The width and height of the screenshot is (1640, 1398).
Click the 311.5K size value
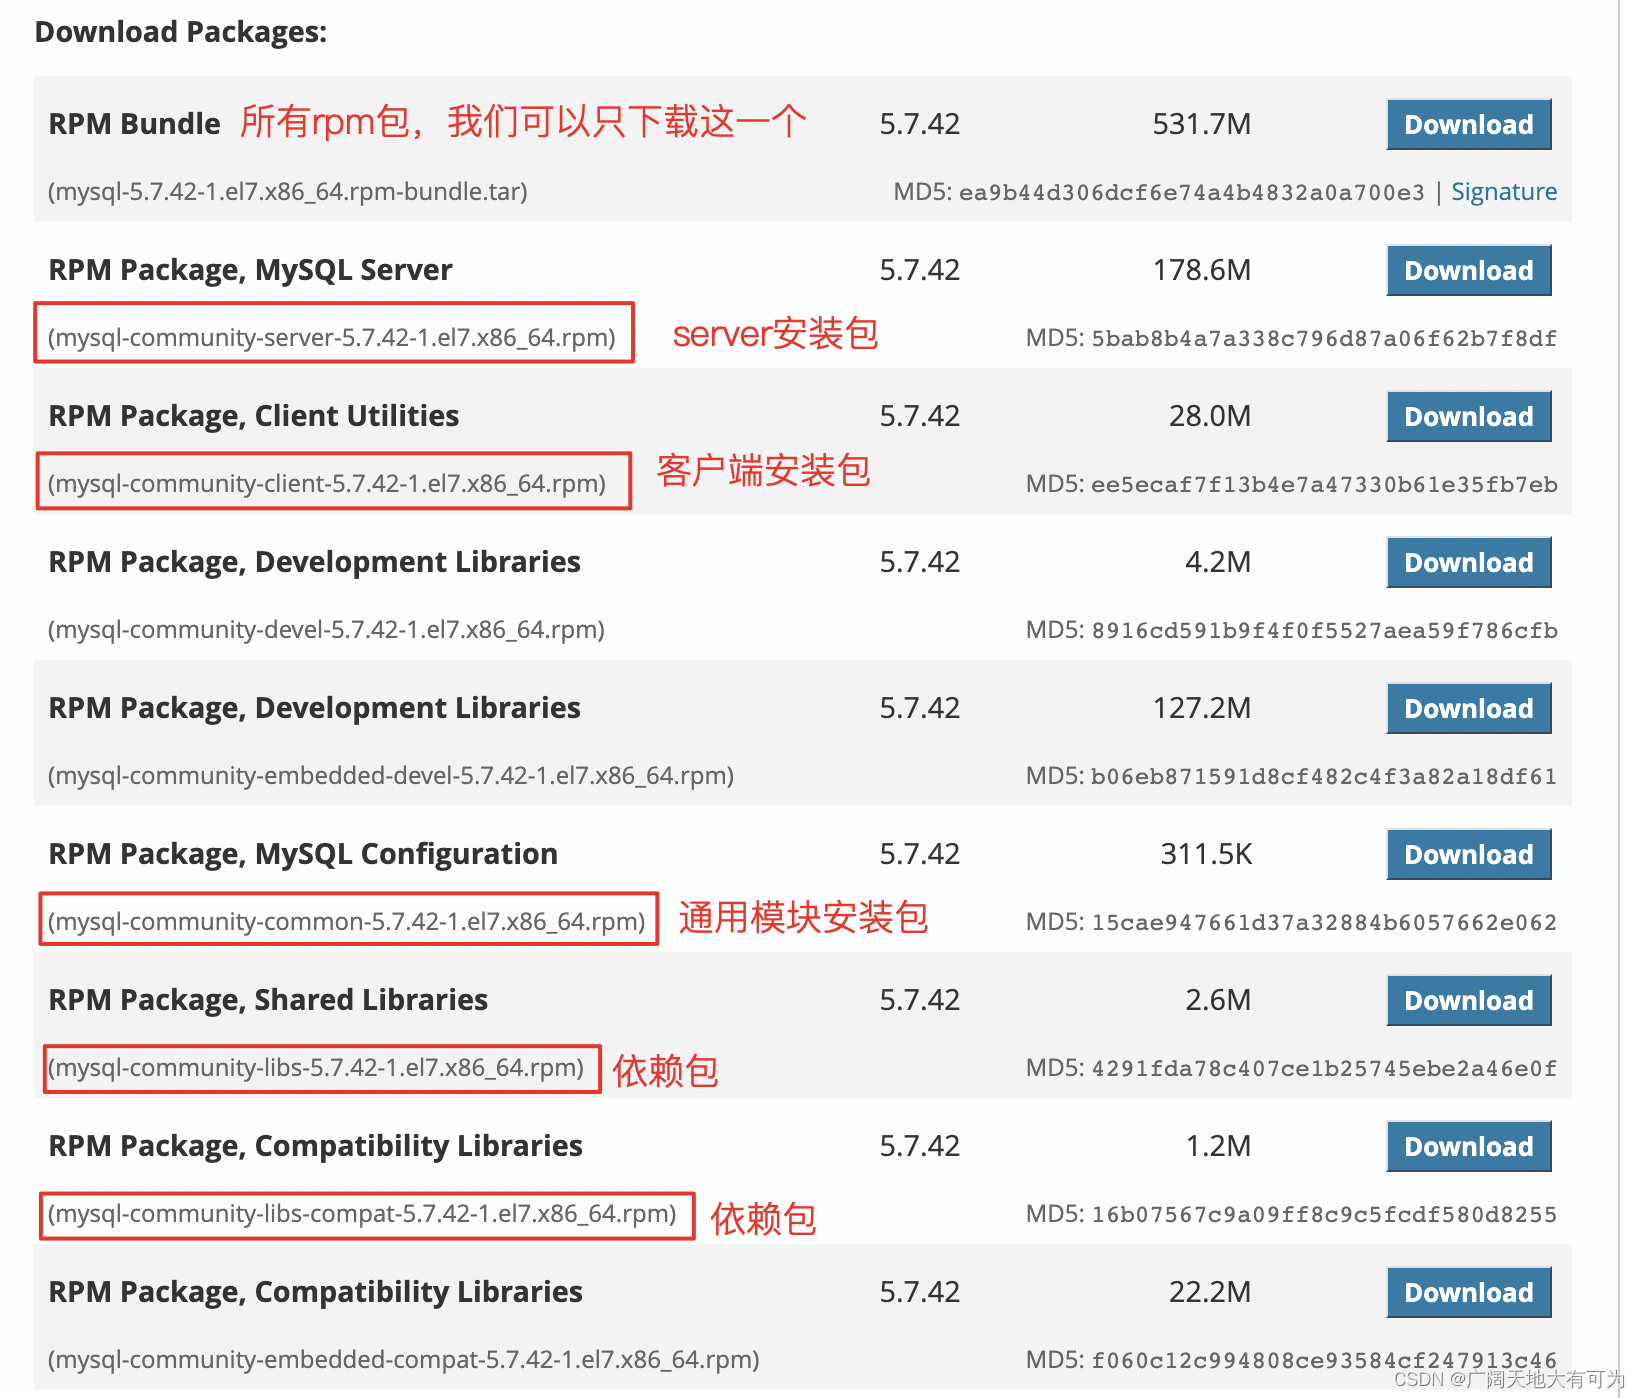click(1206, 854)
